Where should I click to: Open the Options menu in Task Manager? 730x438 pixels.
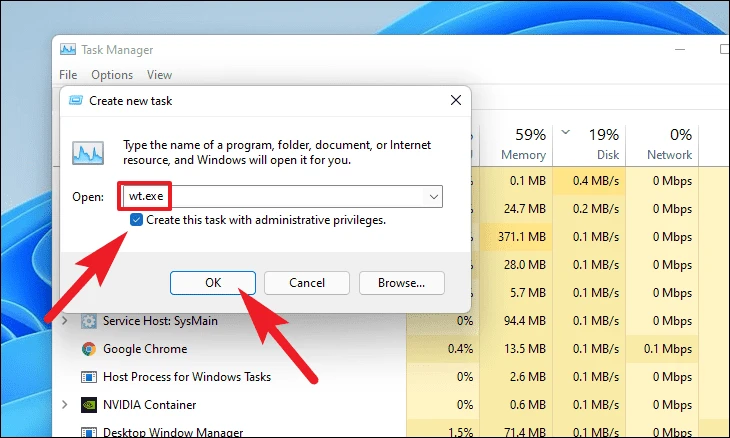tap(112, 75)
